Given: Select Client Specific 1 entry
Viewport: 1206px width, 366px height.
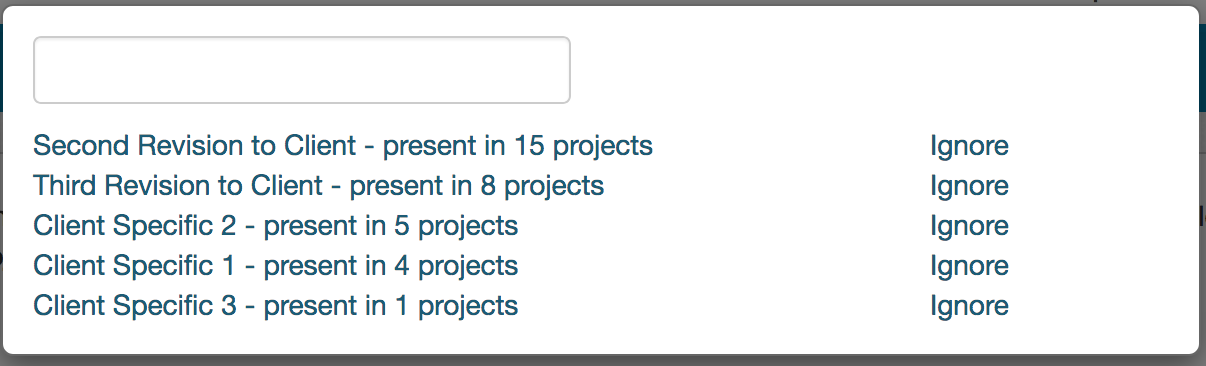Looking at the screenshot, I should [x=276, y=266].
